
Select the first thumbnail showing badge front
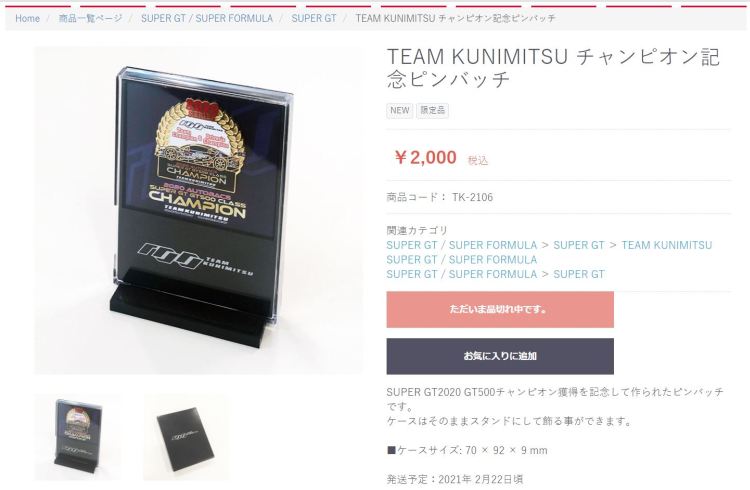pyautogui.click(x=77, y=437)
